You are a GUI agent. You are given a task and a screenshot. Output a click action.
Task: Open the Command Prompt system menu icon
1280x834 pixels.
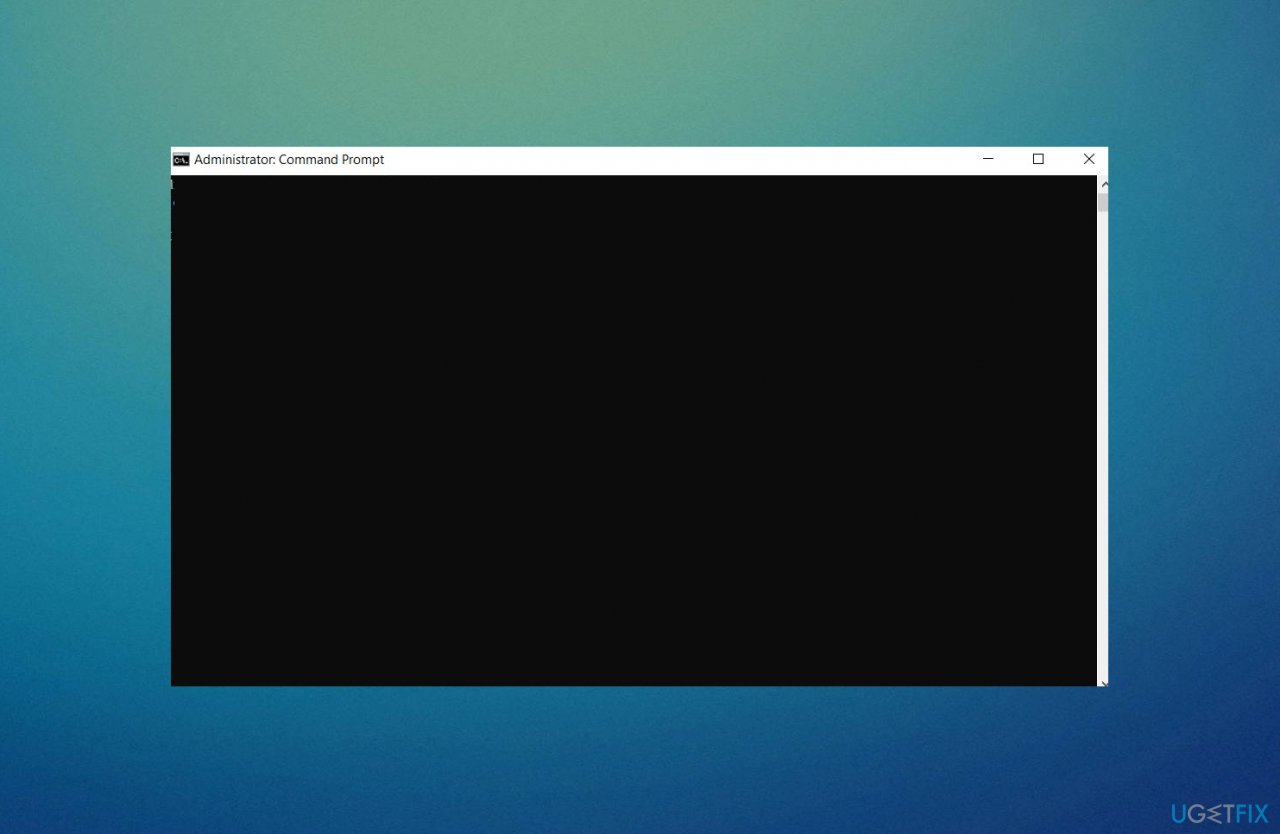click(181, 160)
